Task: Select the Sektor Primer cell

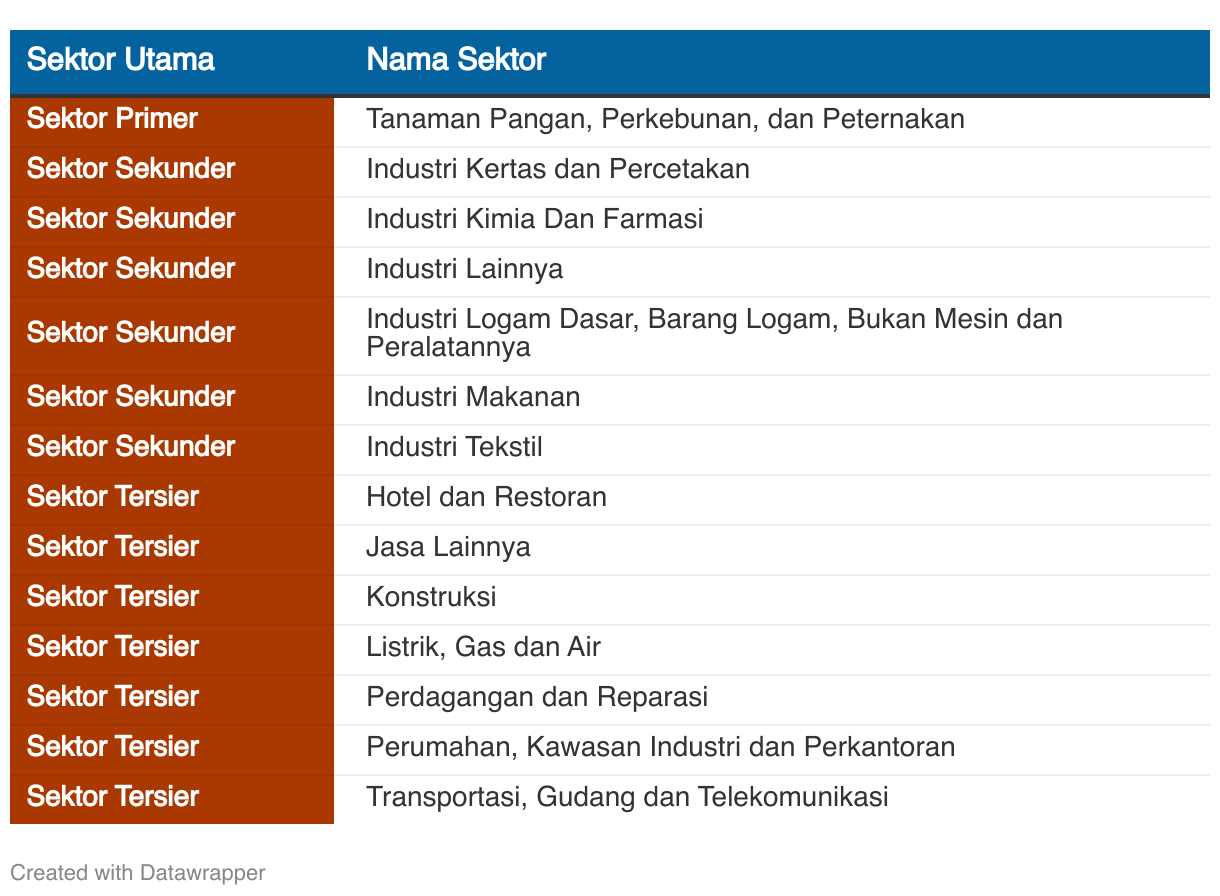Action: (x=172, y=120)
